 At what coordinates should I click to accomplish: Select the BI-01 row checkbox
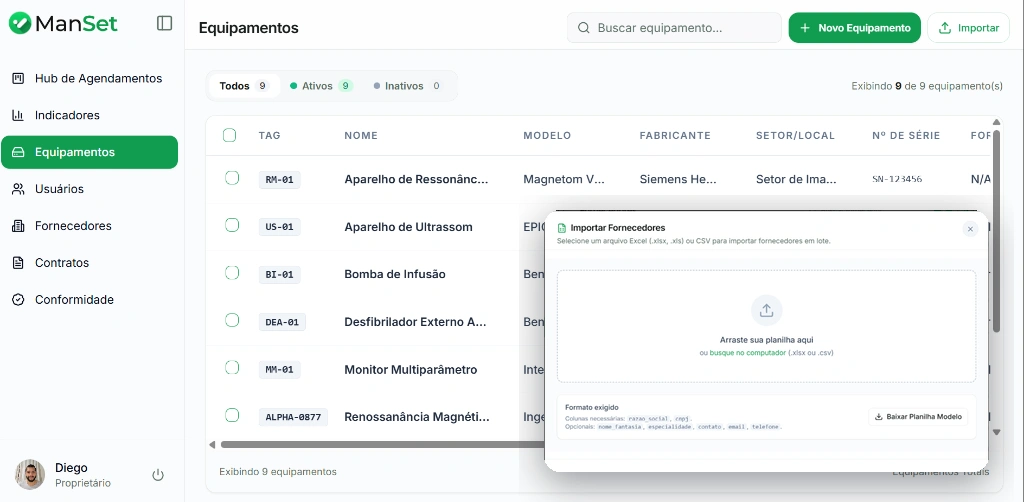click(232, 273)
